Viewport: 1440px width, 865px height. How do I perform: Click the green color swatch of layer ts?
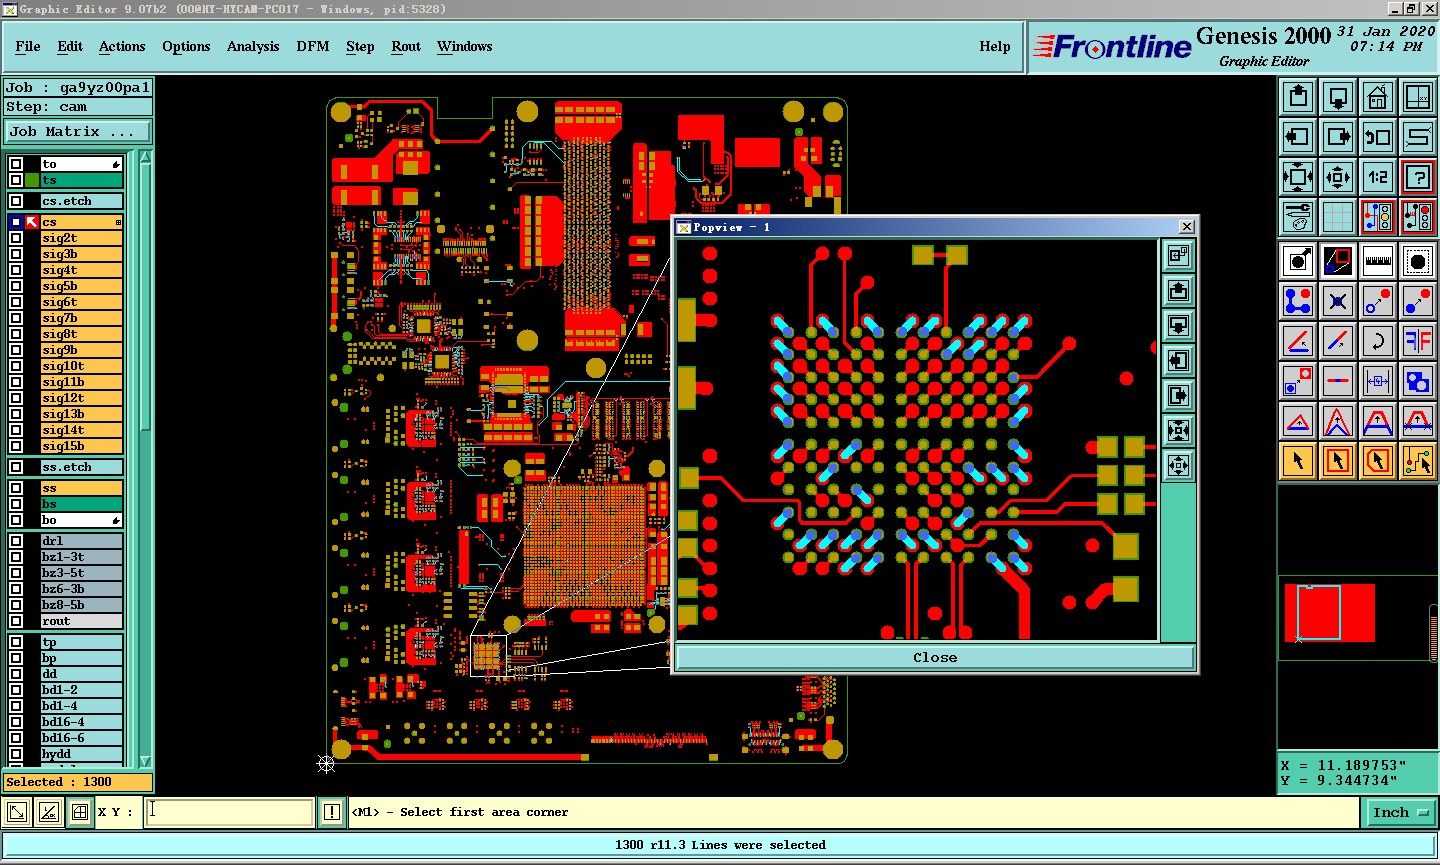point(32,180)
